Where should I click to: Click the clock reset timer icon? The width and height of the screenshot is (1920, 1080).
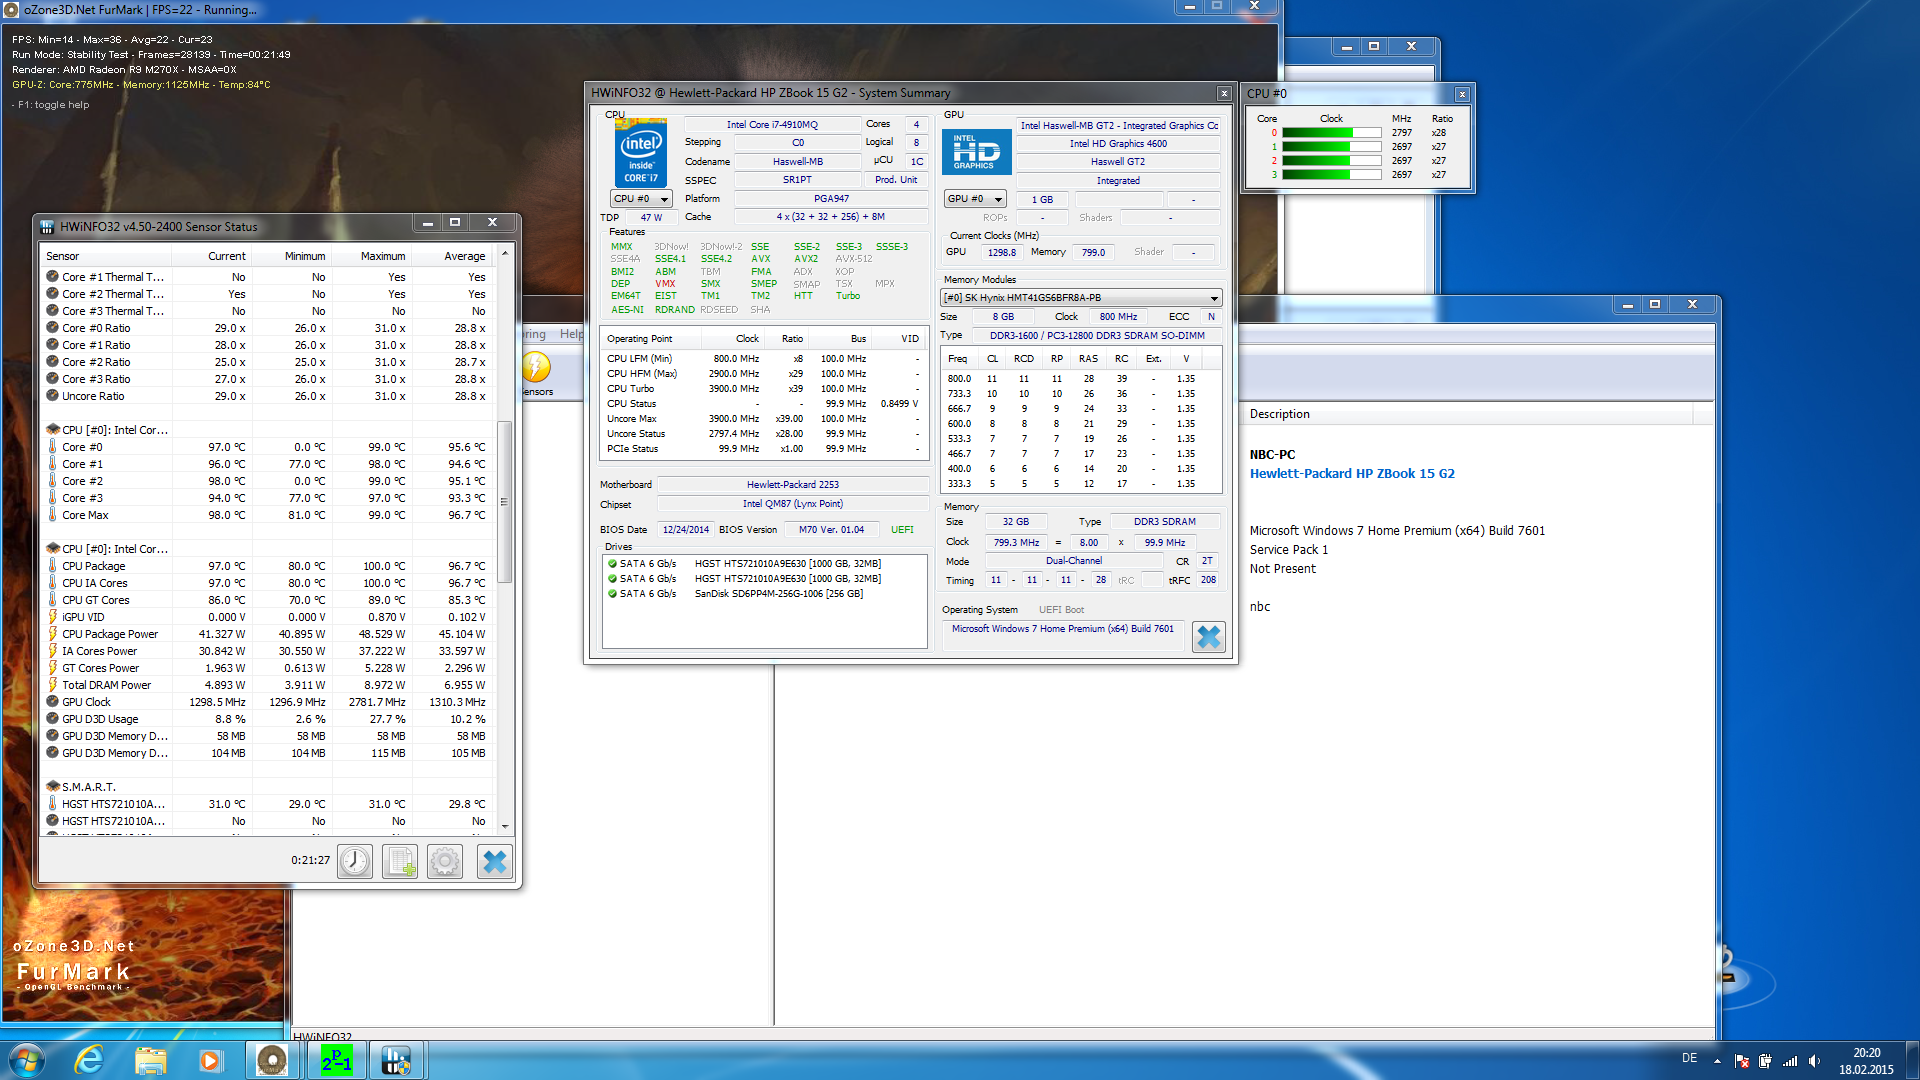[x=355, y=861]
